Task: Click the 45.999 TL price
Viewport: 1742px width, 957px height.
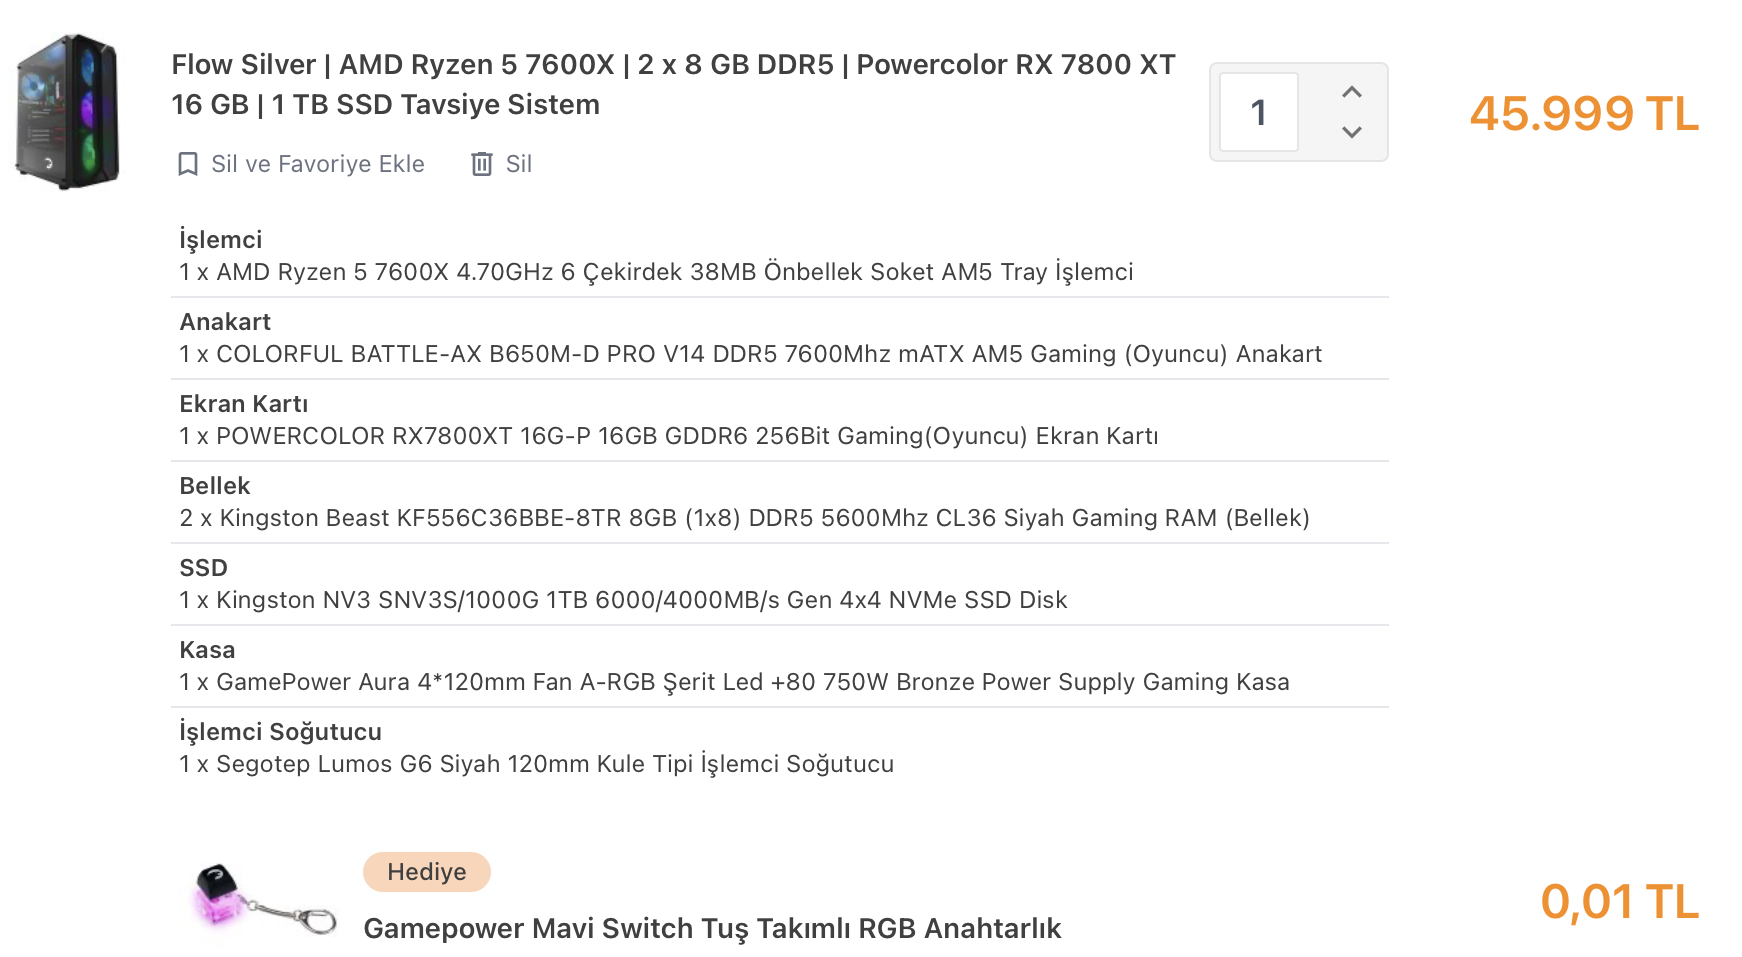Action: pos(1583,113)
